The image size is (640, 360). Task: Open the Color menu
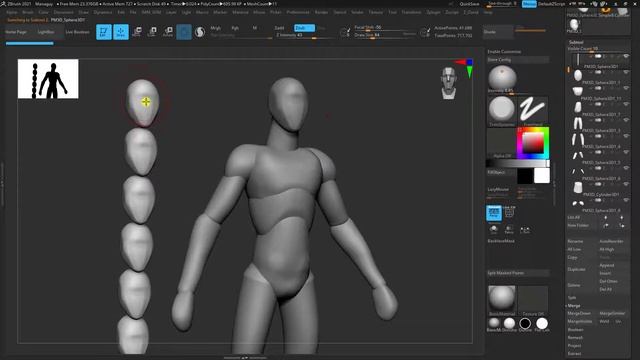point(43,12)
